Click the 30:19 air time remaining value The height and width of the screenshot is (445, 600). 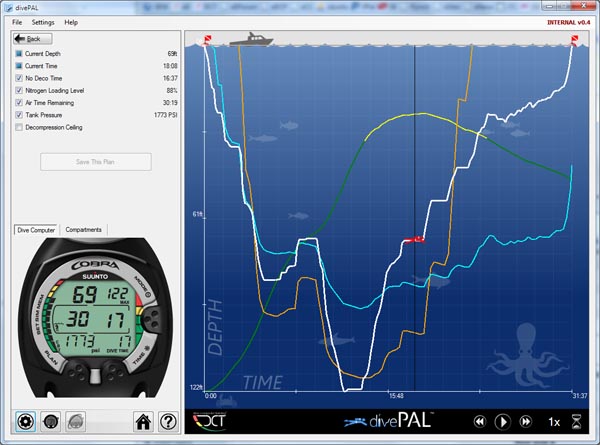point(170,103)
